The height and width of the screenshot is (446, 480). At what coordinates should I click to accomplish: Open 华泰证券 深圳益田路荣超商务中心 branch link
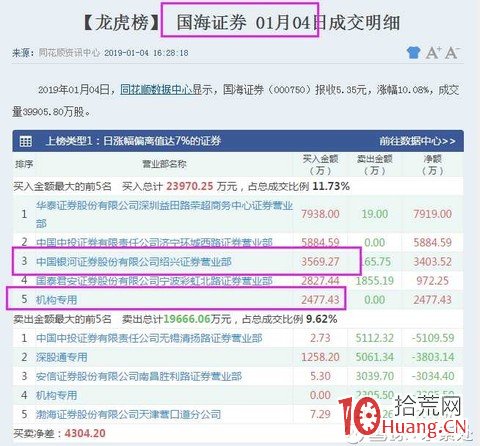pyautogui.click(x=164, y=214)
